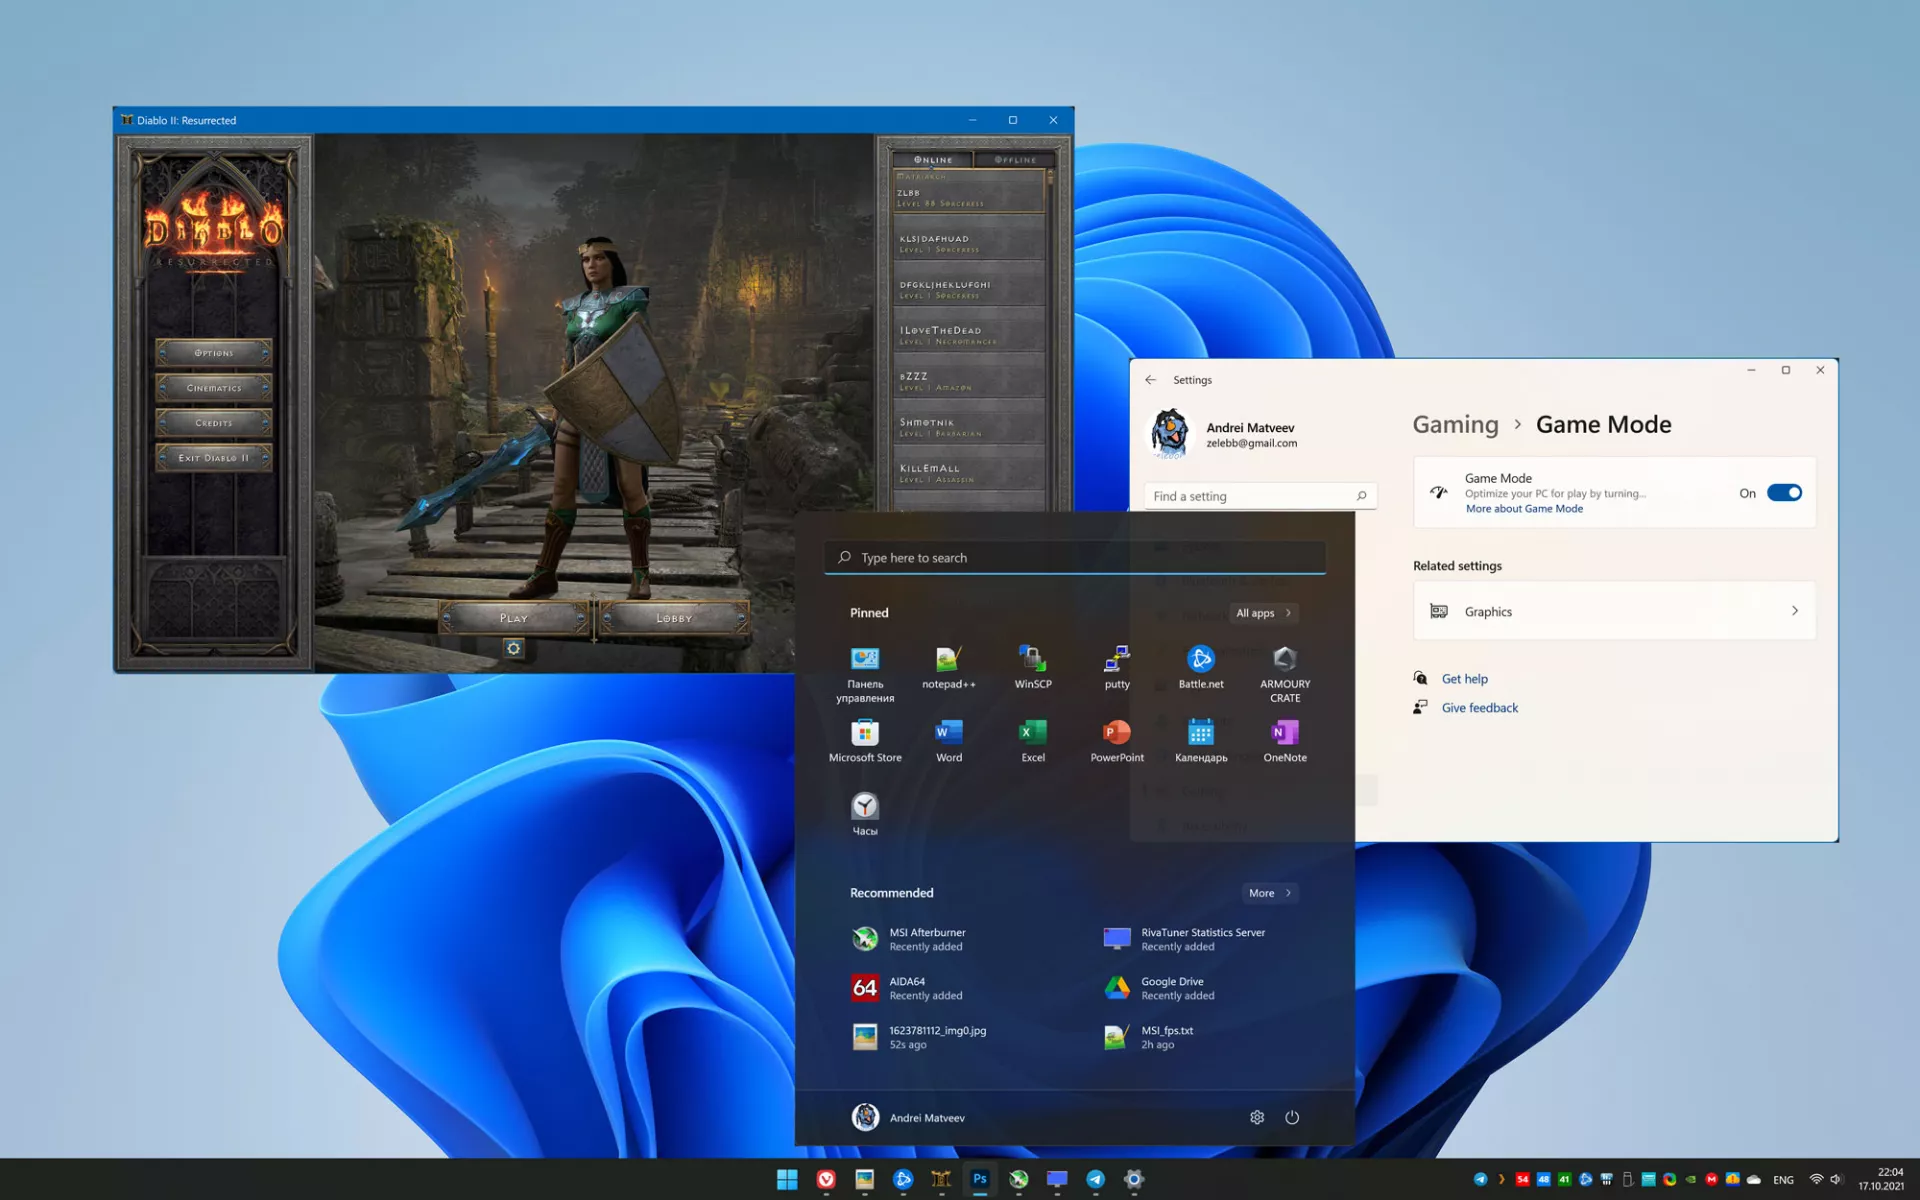Launch Word from pinned apps
This screenshot has width=1920, height=1200.
coord(949,741)
